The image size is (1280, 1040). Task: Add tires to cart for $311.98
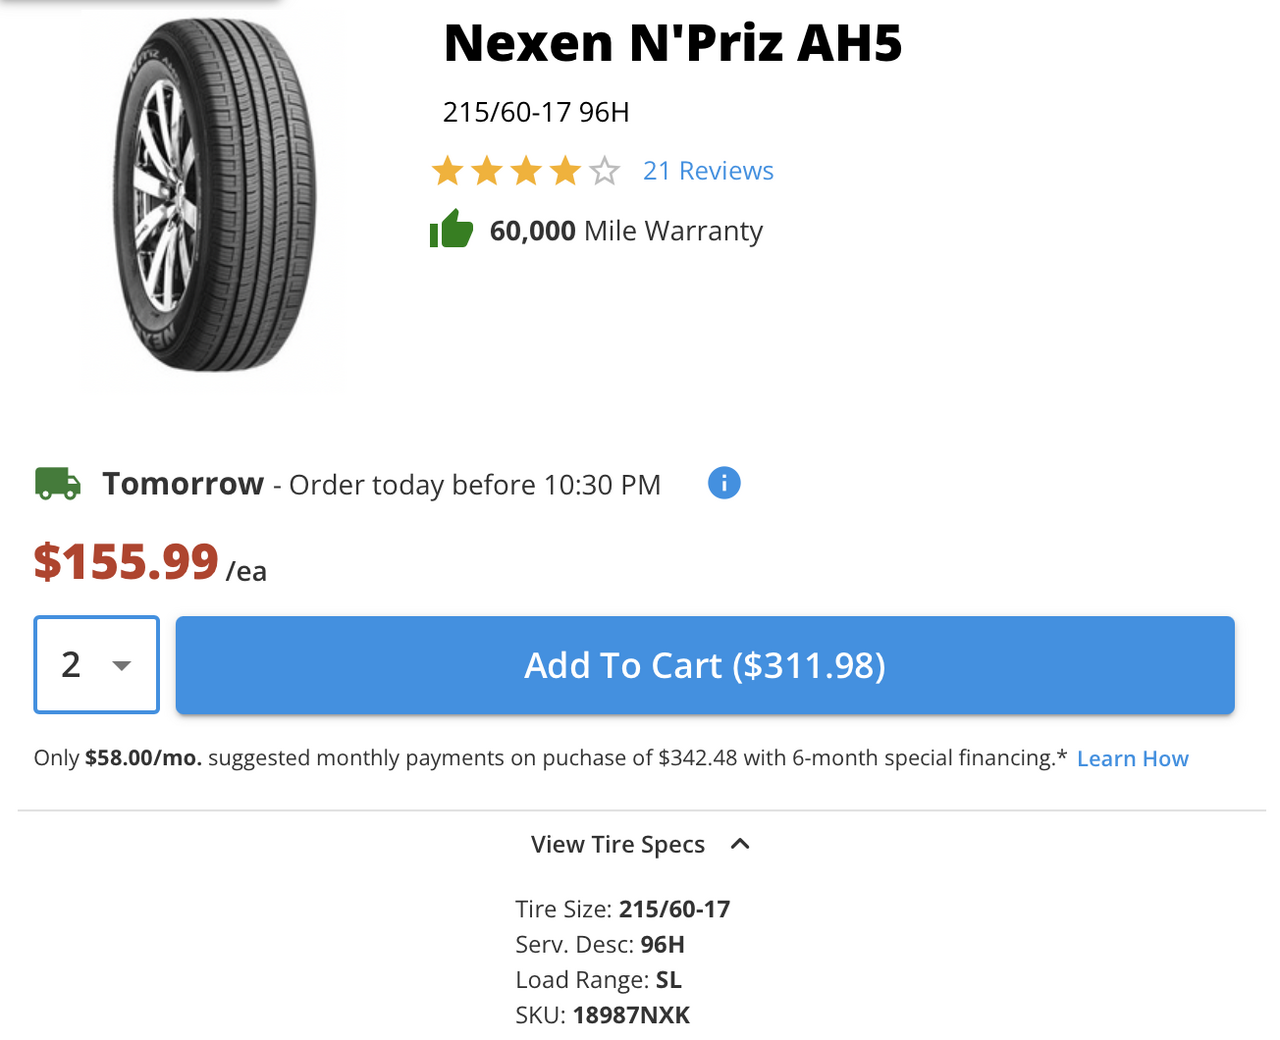tap(705, 665)
